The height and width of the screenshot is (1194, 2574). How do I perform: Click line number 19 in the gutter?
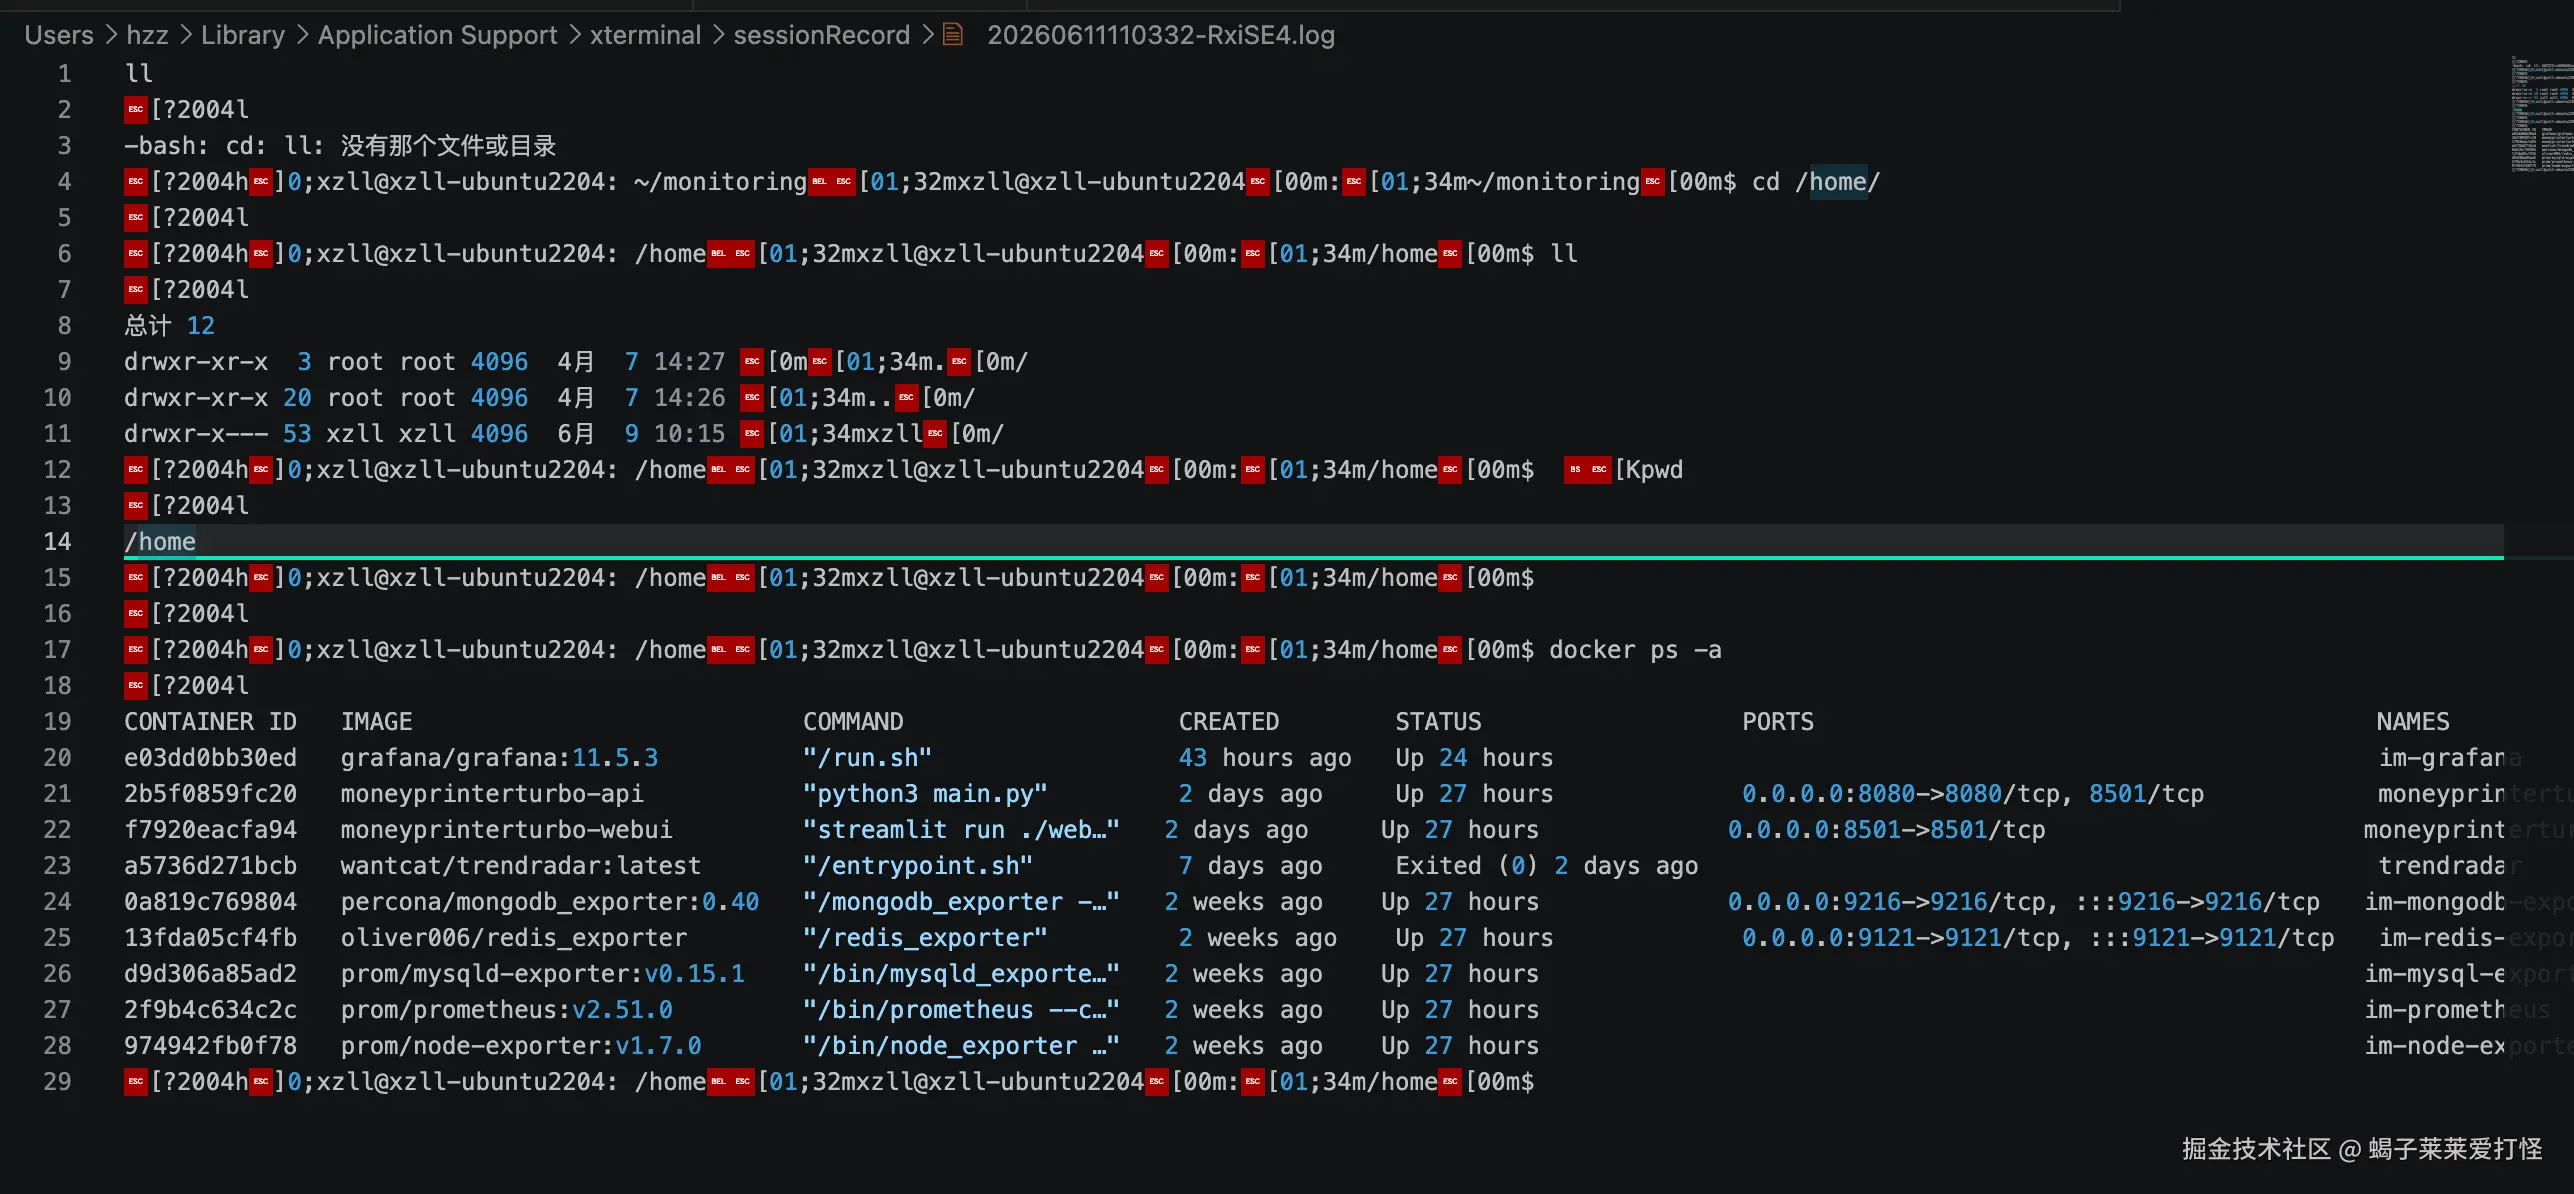tap(58, 722)
